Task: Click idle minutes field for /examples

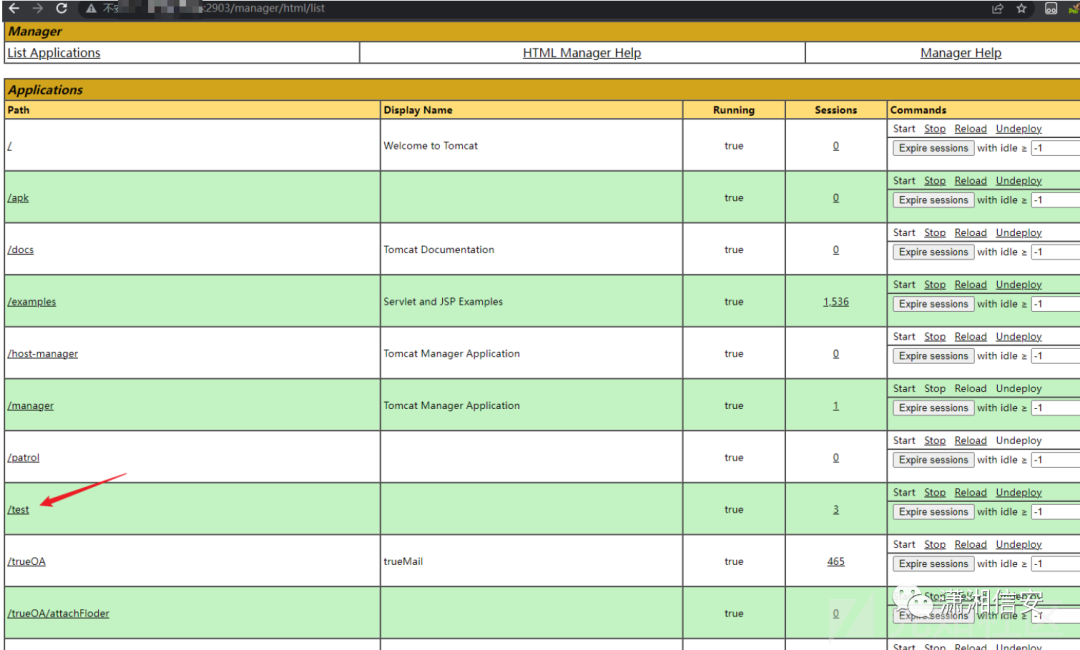Action: [1055, 304]
